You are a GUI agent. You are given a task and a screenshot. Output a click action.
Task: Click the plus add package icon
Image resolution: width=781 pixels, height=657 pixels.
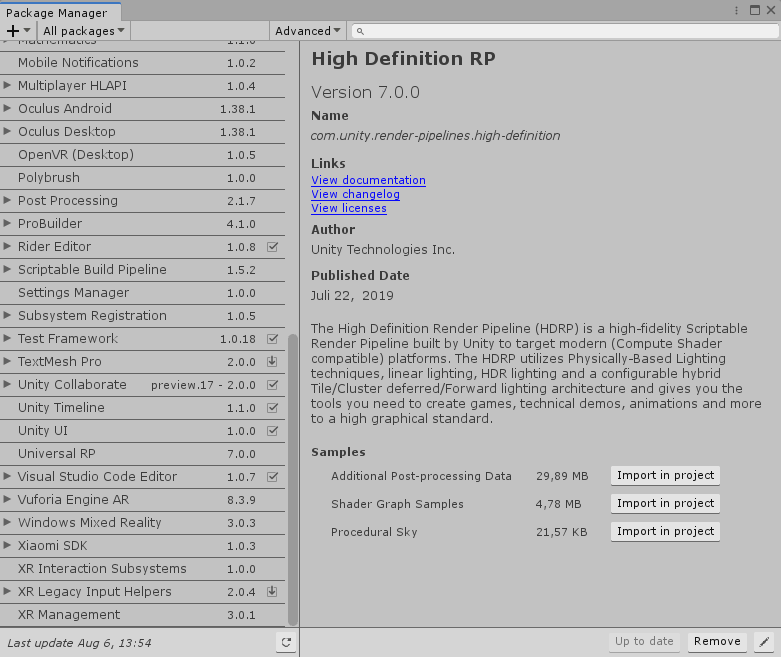13,31
